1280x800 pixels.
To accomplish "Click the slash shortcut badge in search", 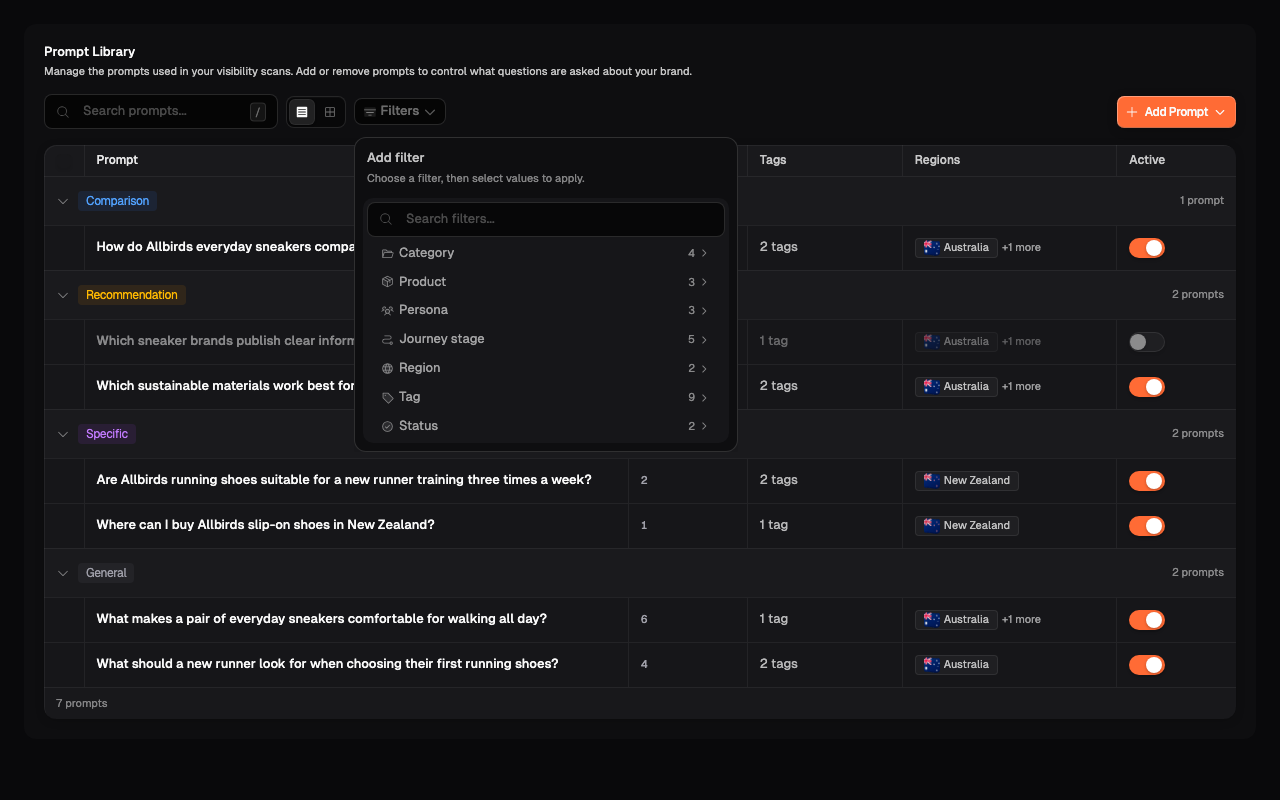I will coord(258,112).
